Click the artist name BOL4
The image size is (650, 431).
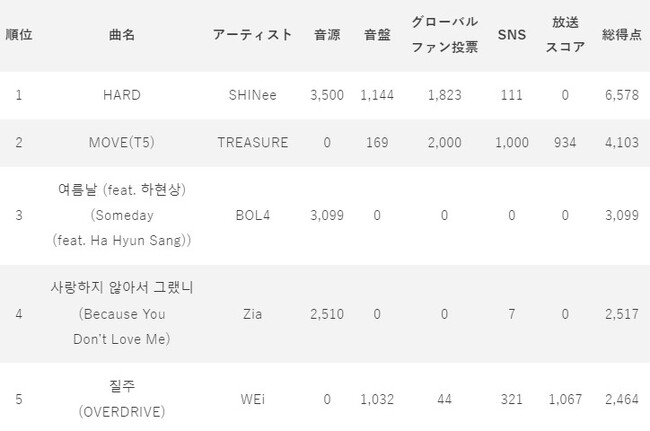point(252,215)
